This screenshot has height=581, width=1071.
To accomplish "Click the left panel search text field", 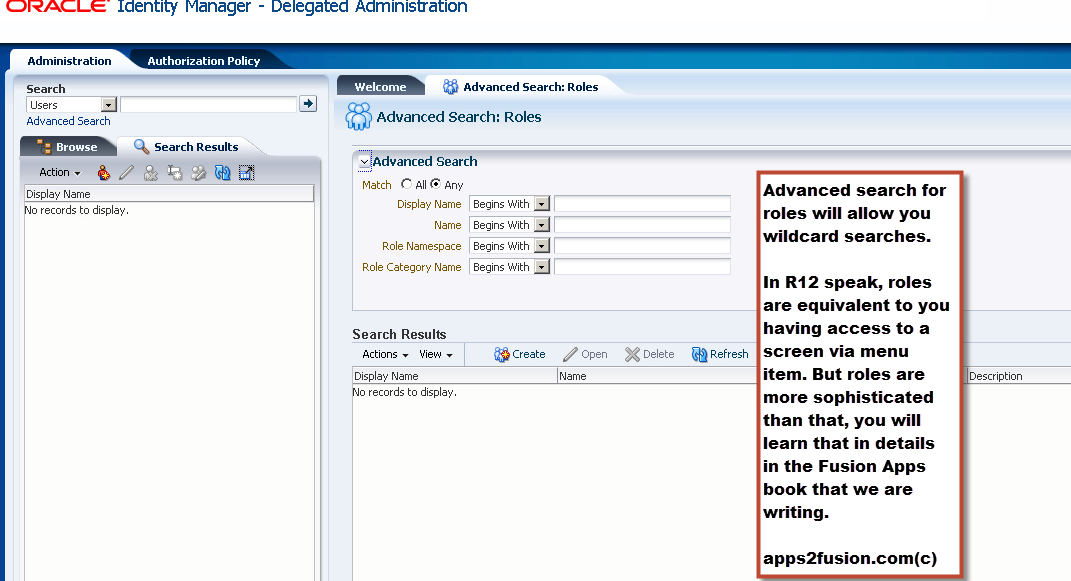I will pos(208,104).
